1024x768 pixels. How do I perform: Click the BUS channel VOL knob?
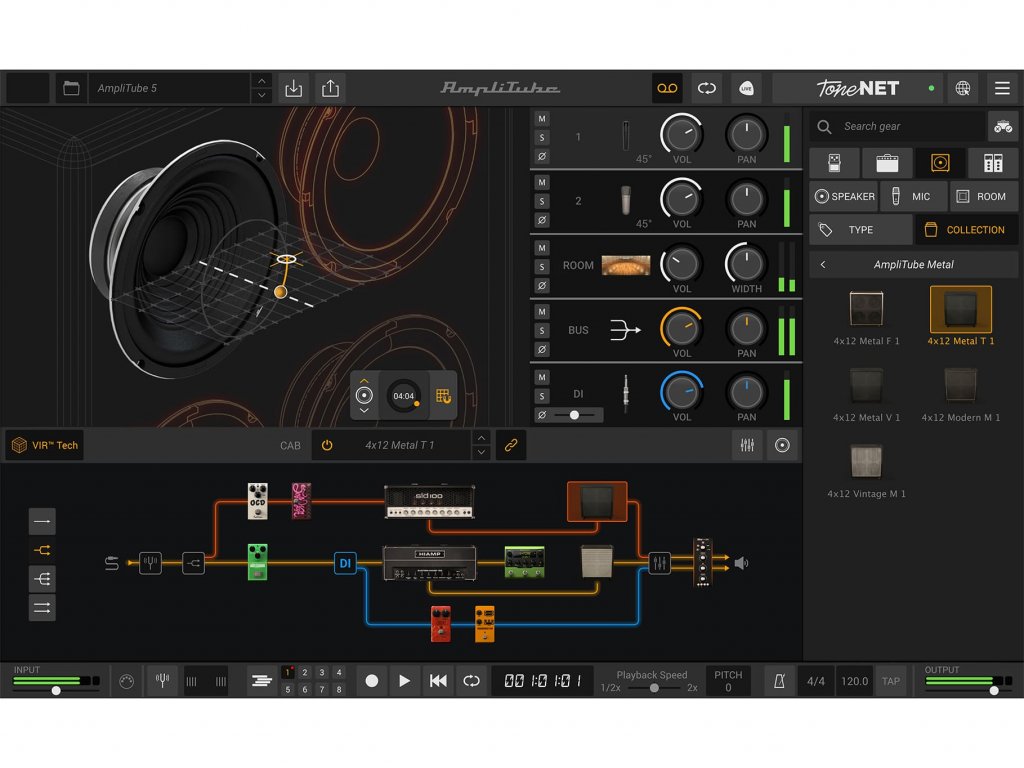coord(681,328)
